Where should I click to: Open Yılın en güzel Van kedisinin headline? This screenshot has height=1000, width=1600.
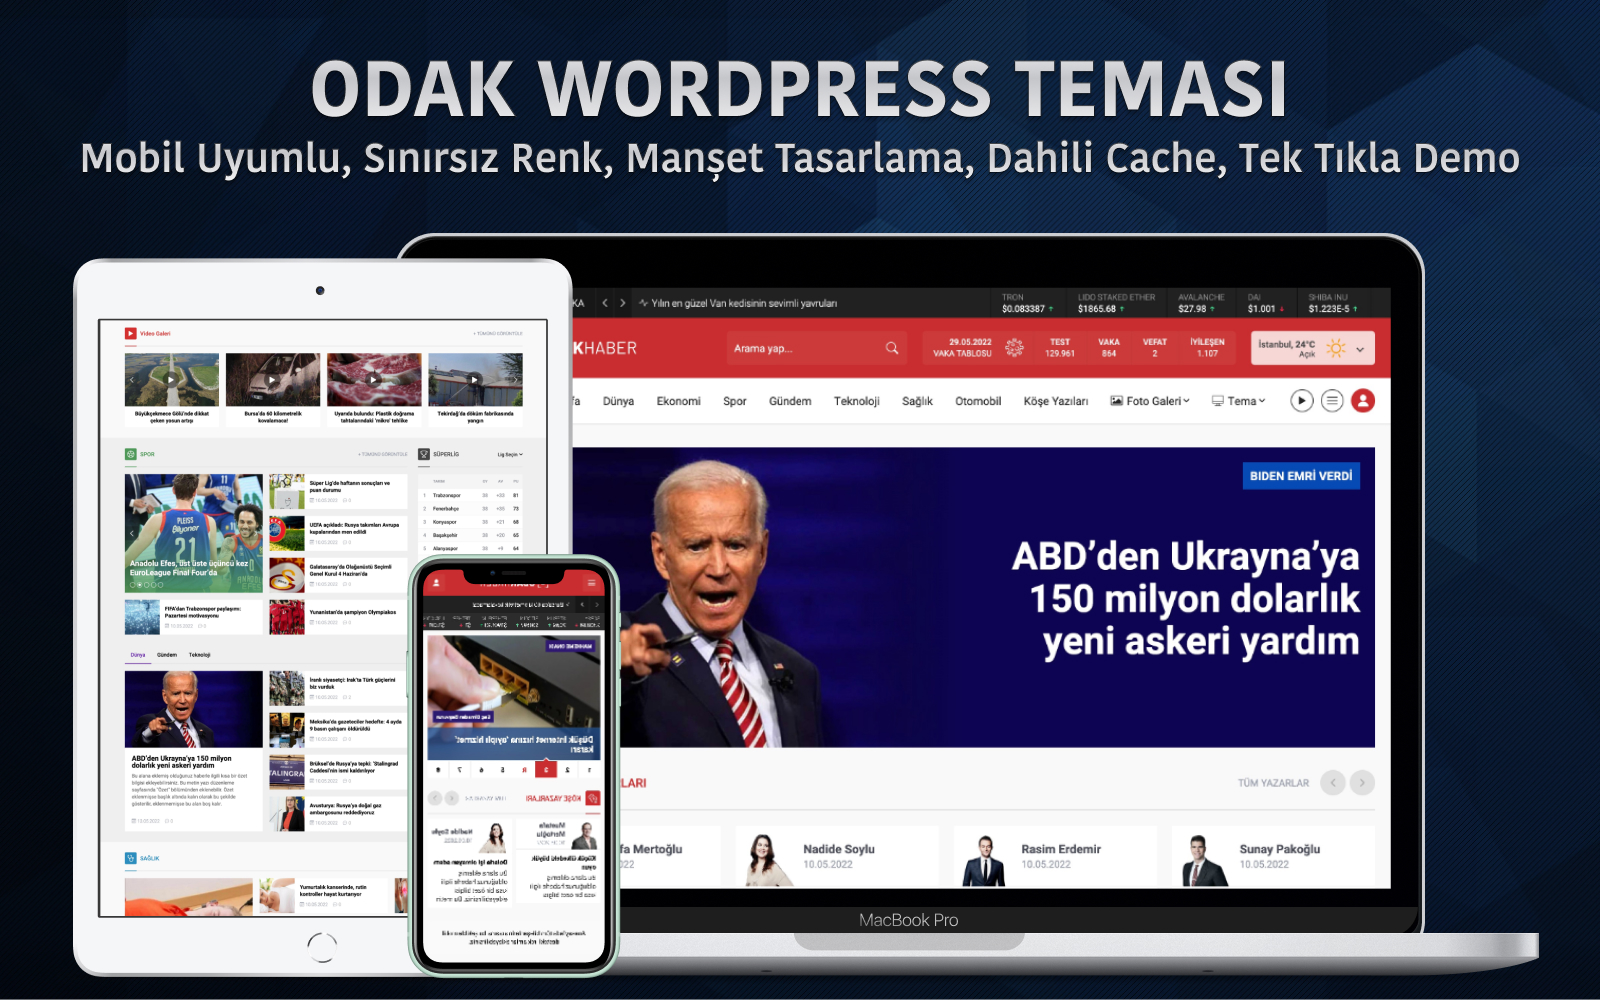click(744, 303)
